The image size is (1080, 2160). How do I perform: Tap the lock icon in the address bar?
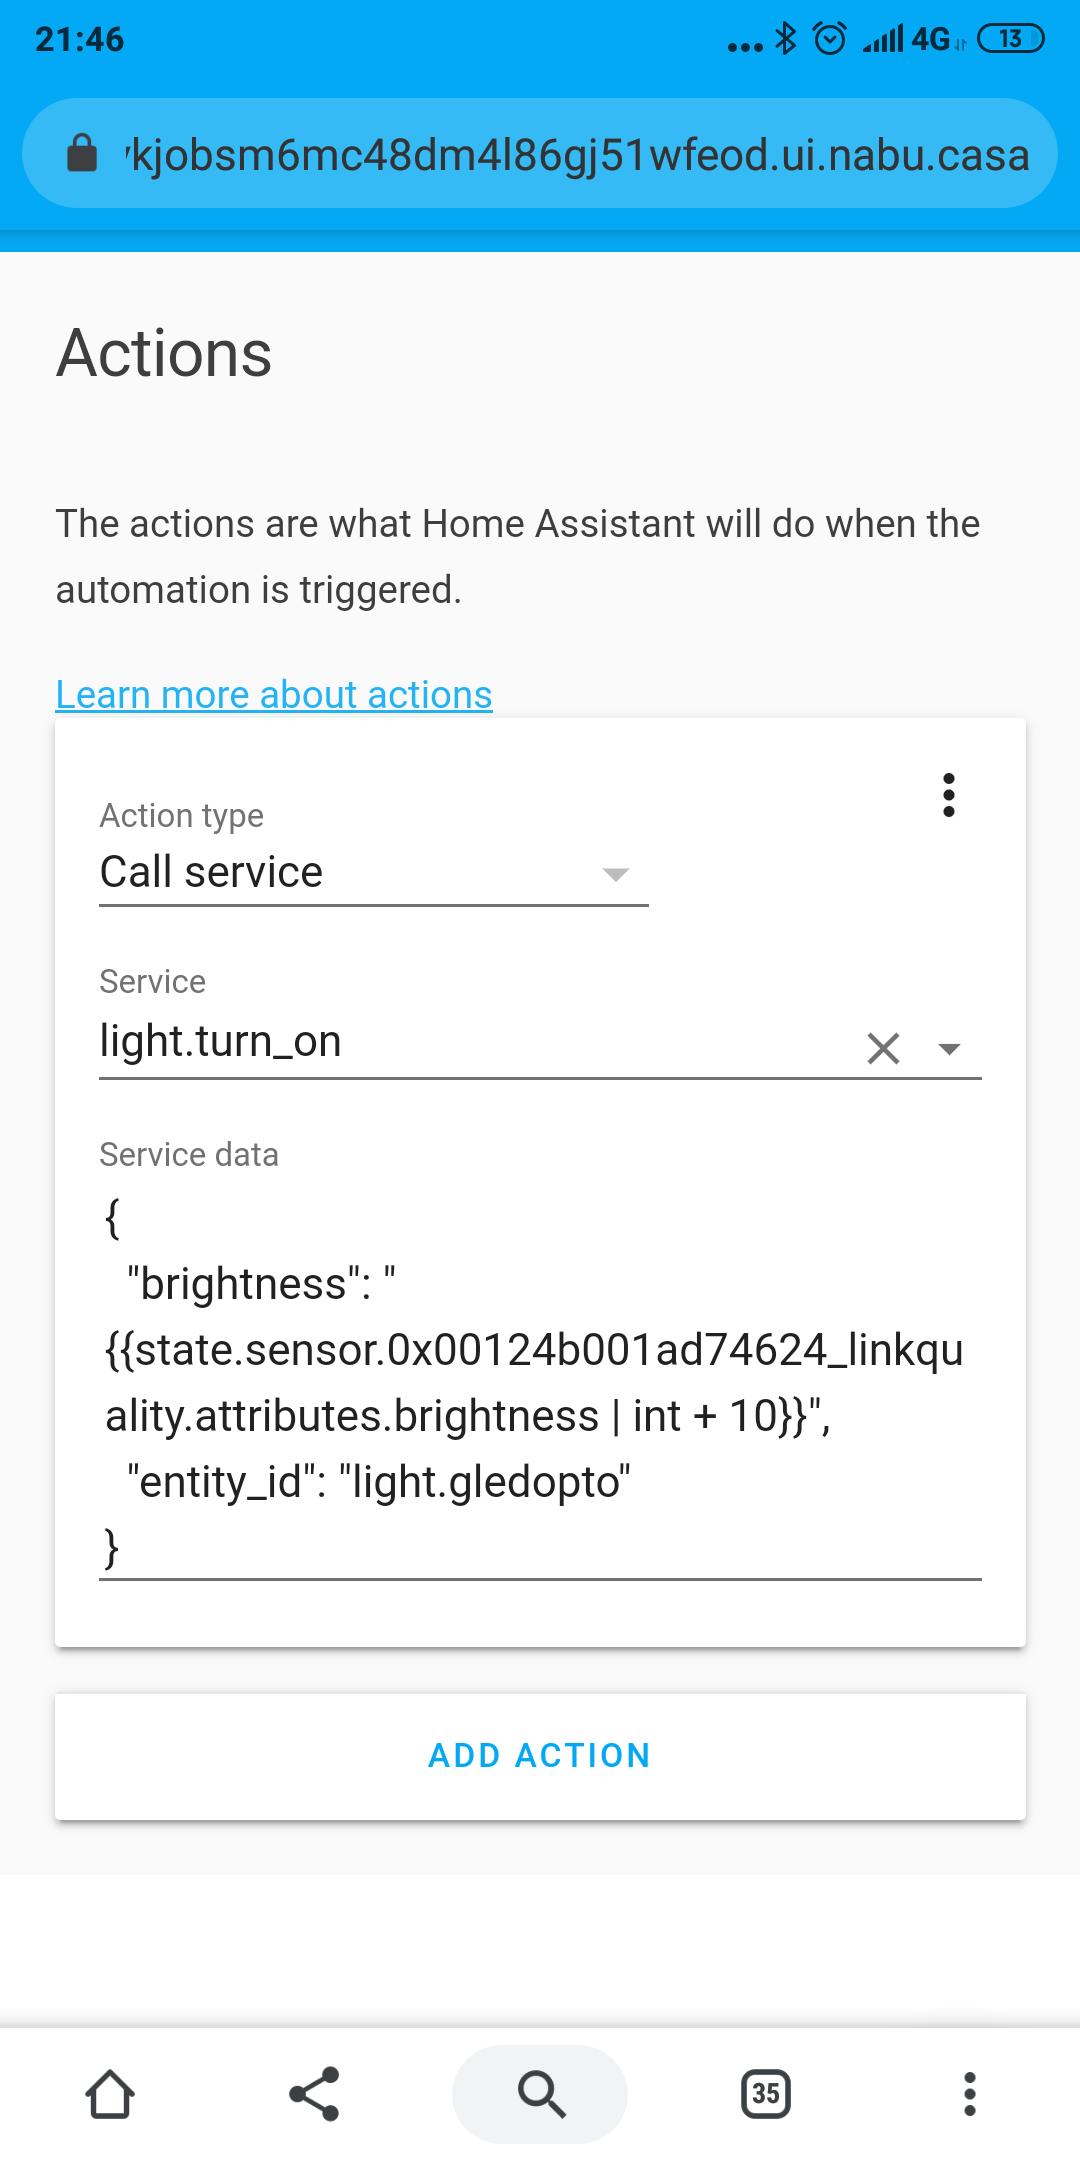click(x=82, y=154)
